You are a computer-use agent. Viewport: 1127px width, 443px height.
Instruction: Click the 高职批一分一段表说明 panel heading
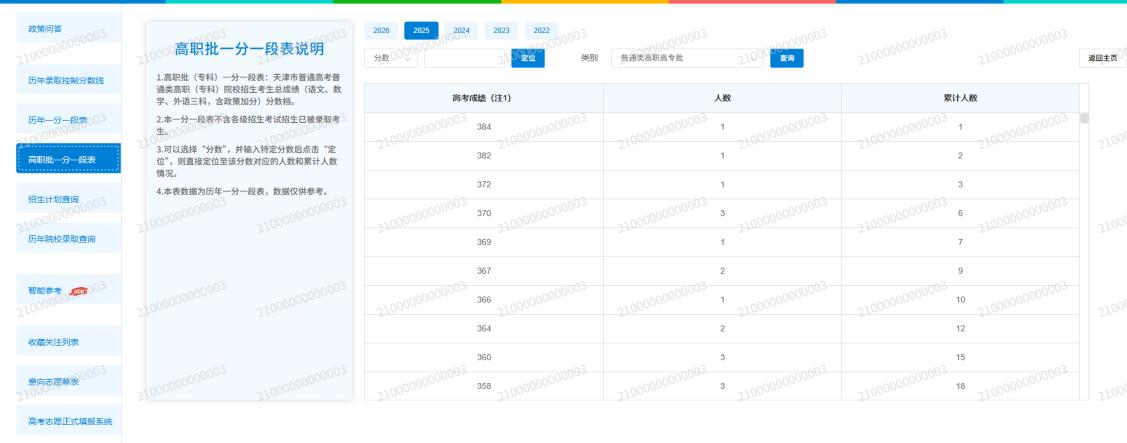(x=249, y=49)
